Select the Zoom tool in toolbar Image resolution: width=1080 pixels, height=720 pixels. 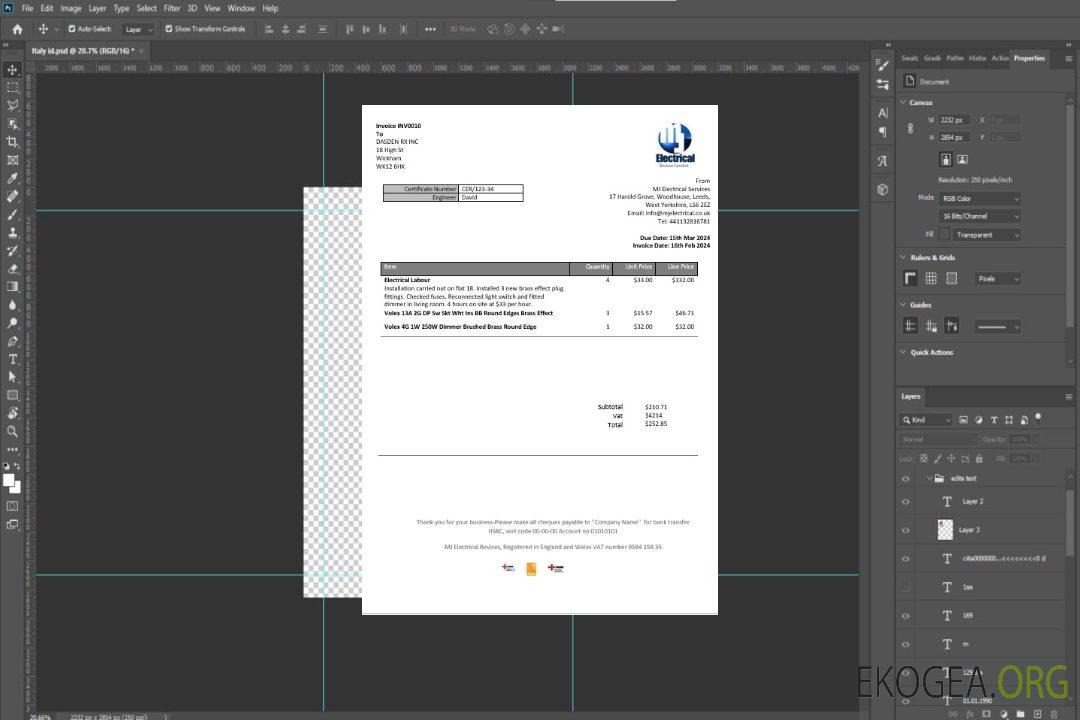pos(13,431)
